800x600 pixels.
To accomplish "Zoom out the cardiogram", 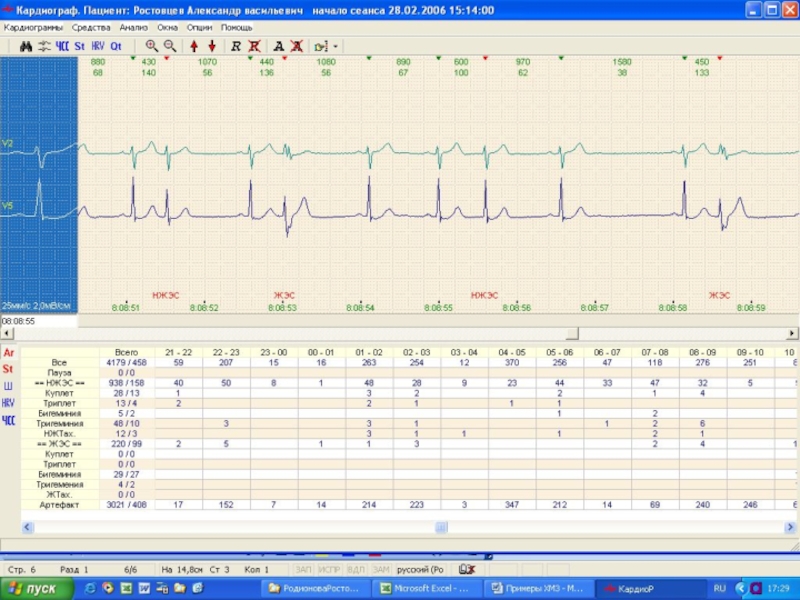I will [170, 46].
